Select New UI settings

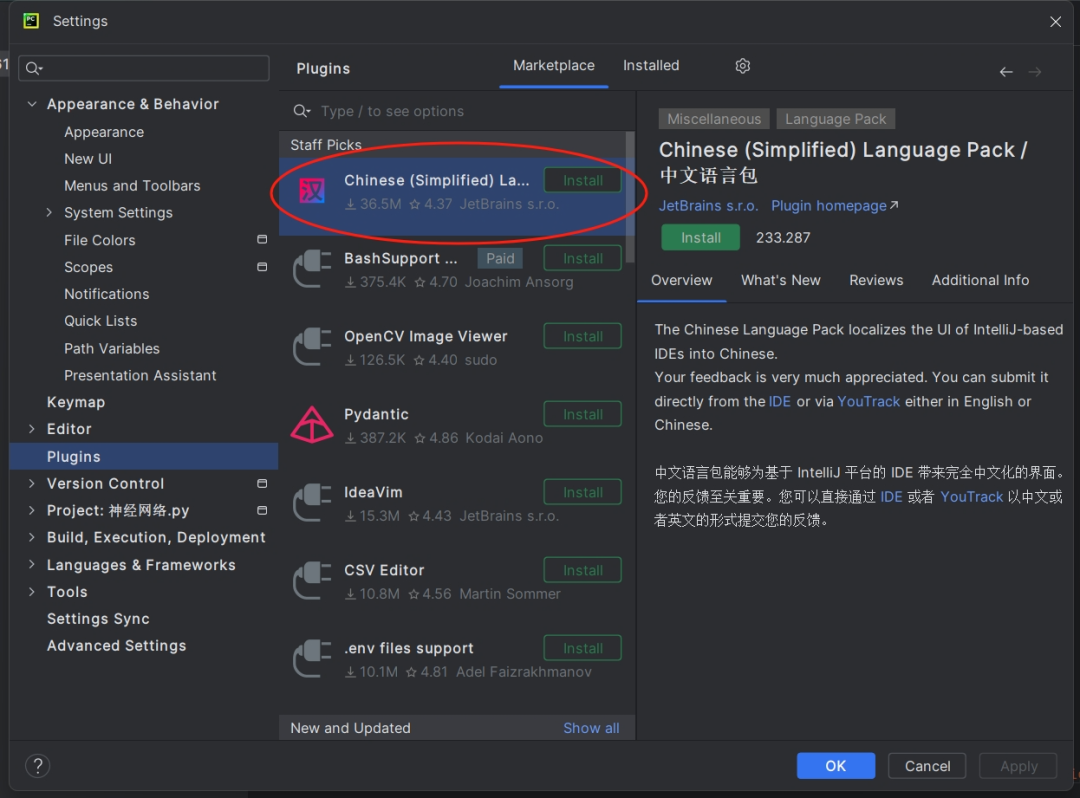pos(88,158)
